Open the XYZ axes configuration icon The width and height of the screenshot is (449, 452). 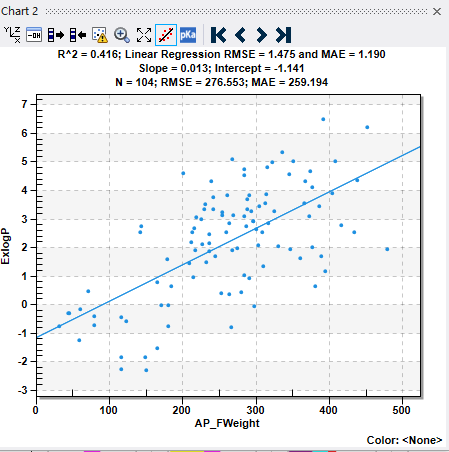[12, 35]
